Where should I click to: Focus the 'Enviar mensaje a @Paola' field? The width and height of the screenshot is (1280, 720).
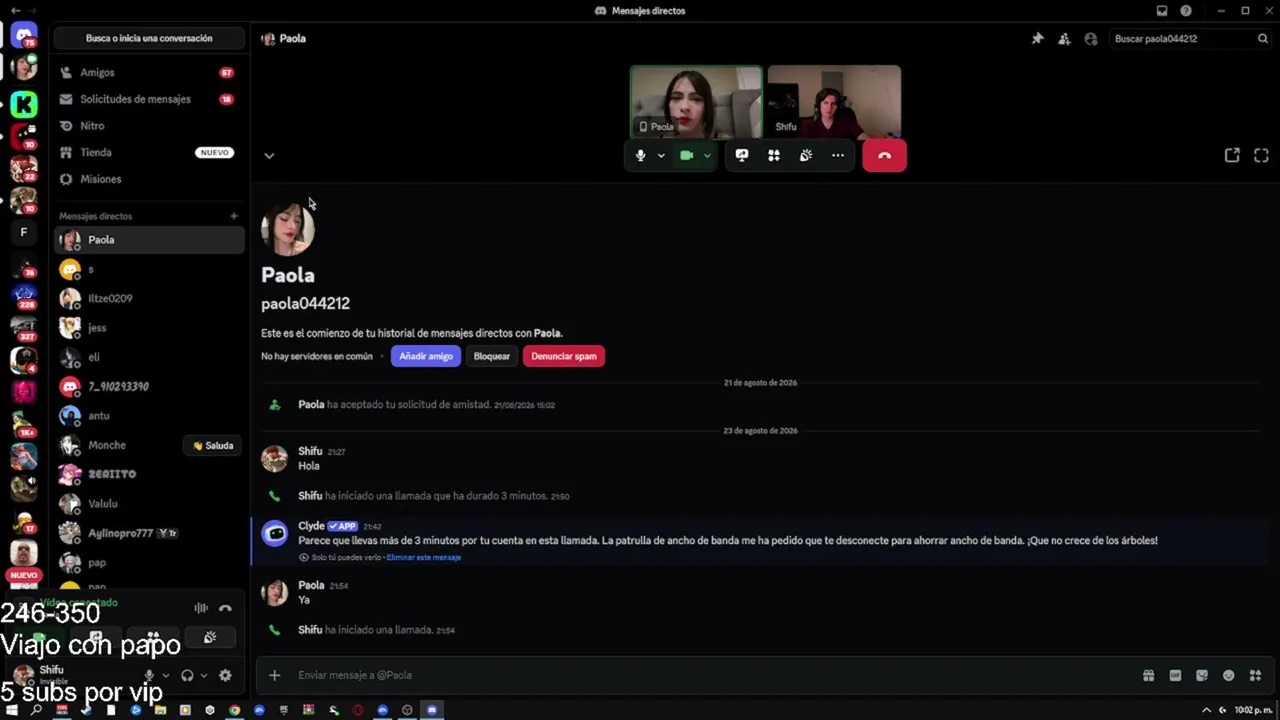click(714, 675)
